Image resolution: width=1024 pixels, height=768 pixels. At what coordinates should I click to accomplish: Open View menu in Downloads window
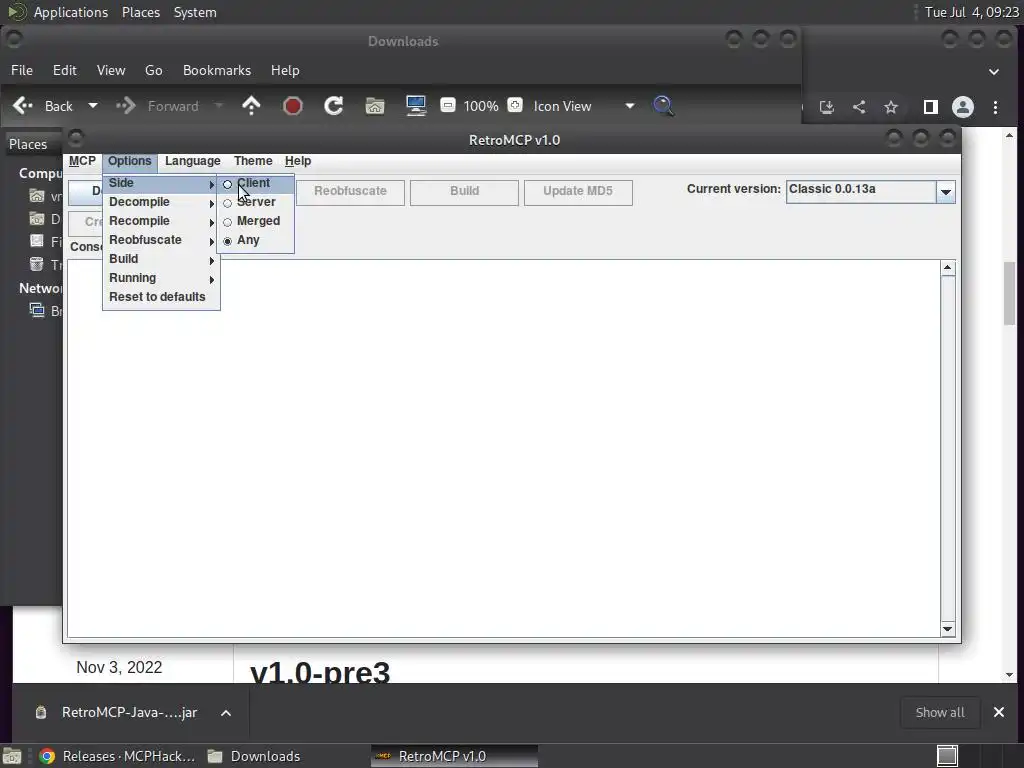[111, 71]
